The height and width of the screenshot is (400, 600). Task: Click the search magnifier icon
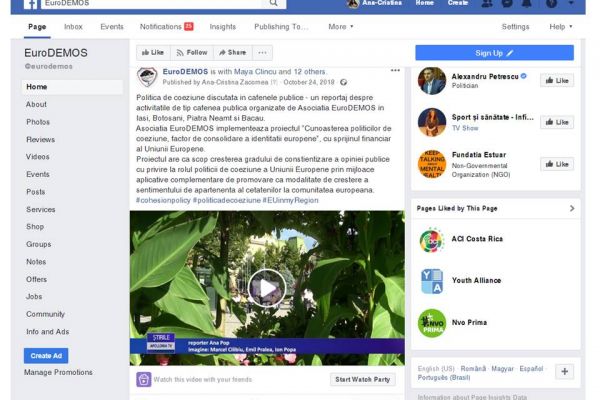click(274, 3)
